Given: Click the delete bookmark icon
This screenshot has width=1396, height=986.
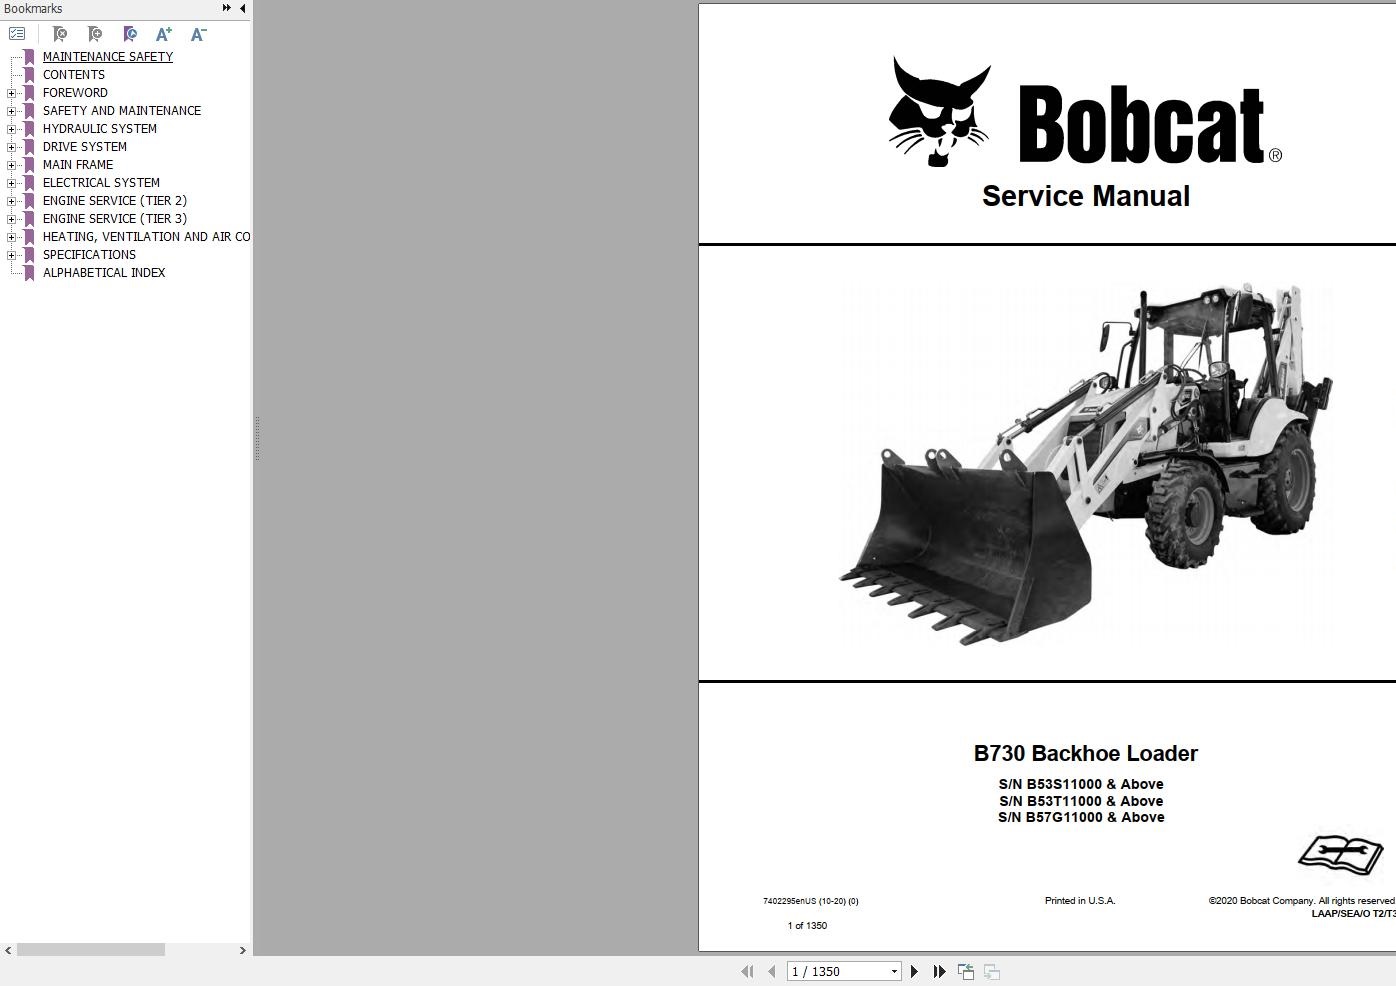Looking at the screenshot, I should click(60, 34).
